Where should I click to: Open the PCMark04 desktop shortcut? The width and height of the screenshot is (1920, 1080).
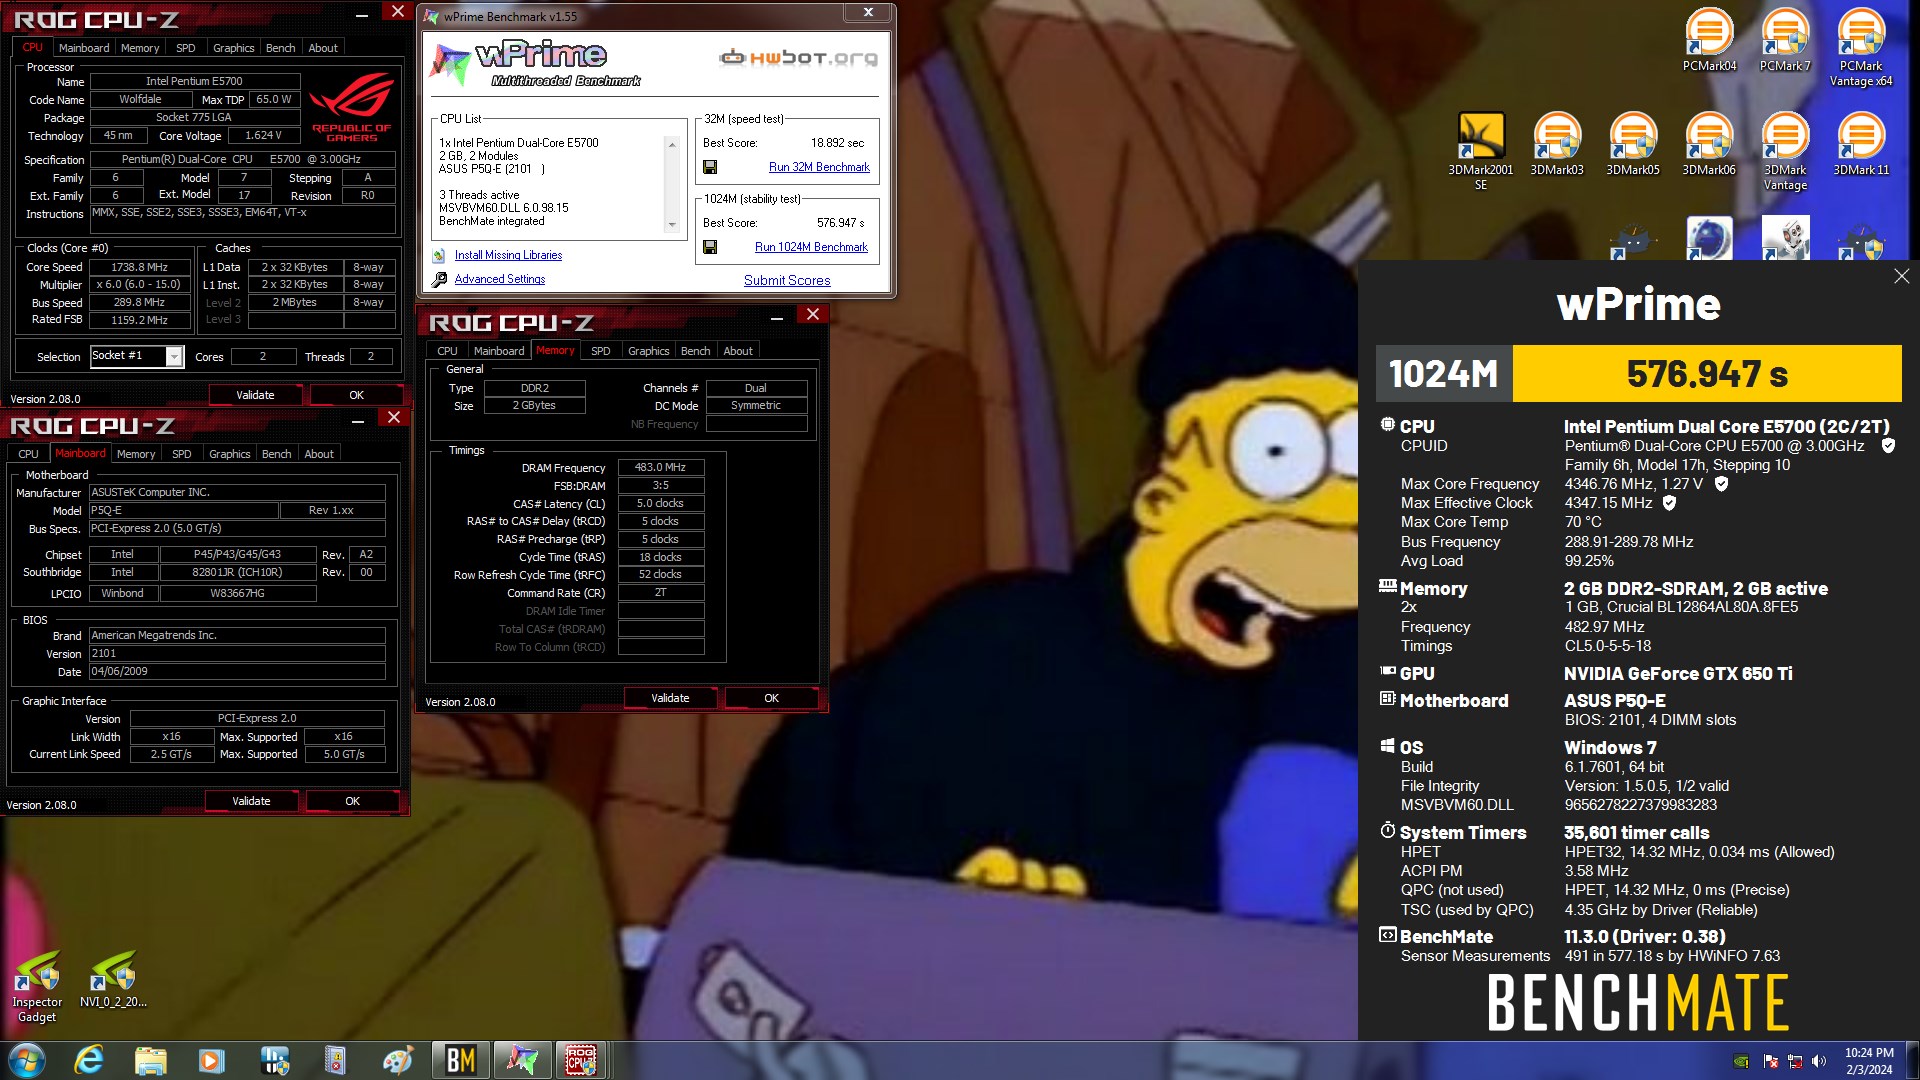[1709, 40]
